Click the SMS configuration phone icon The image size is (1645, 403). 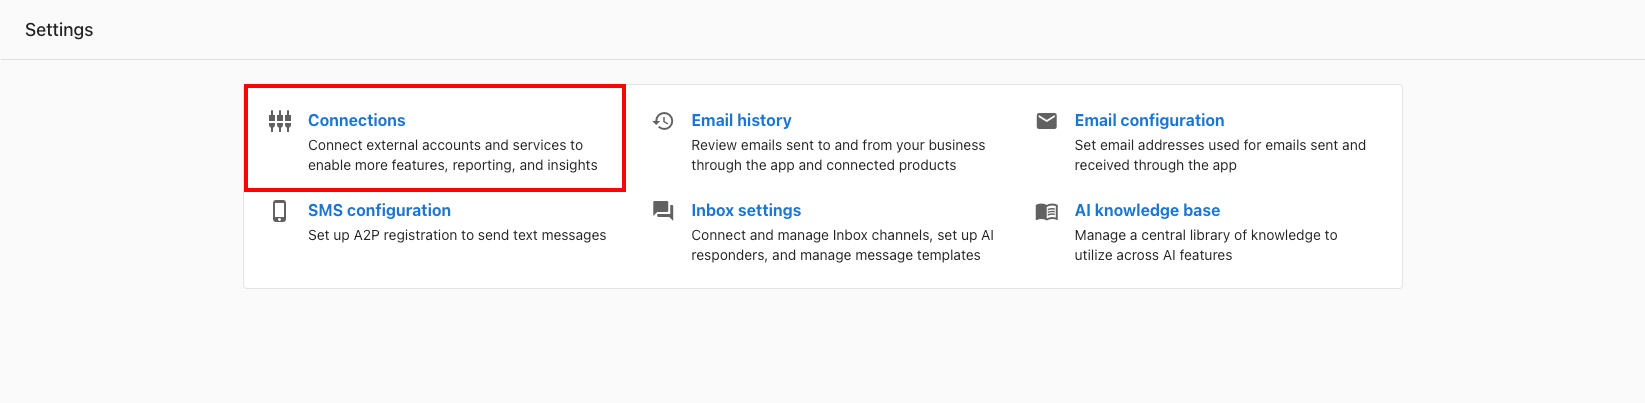pos(280,211)
